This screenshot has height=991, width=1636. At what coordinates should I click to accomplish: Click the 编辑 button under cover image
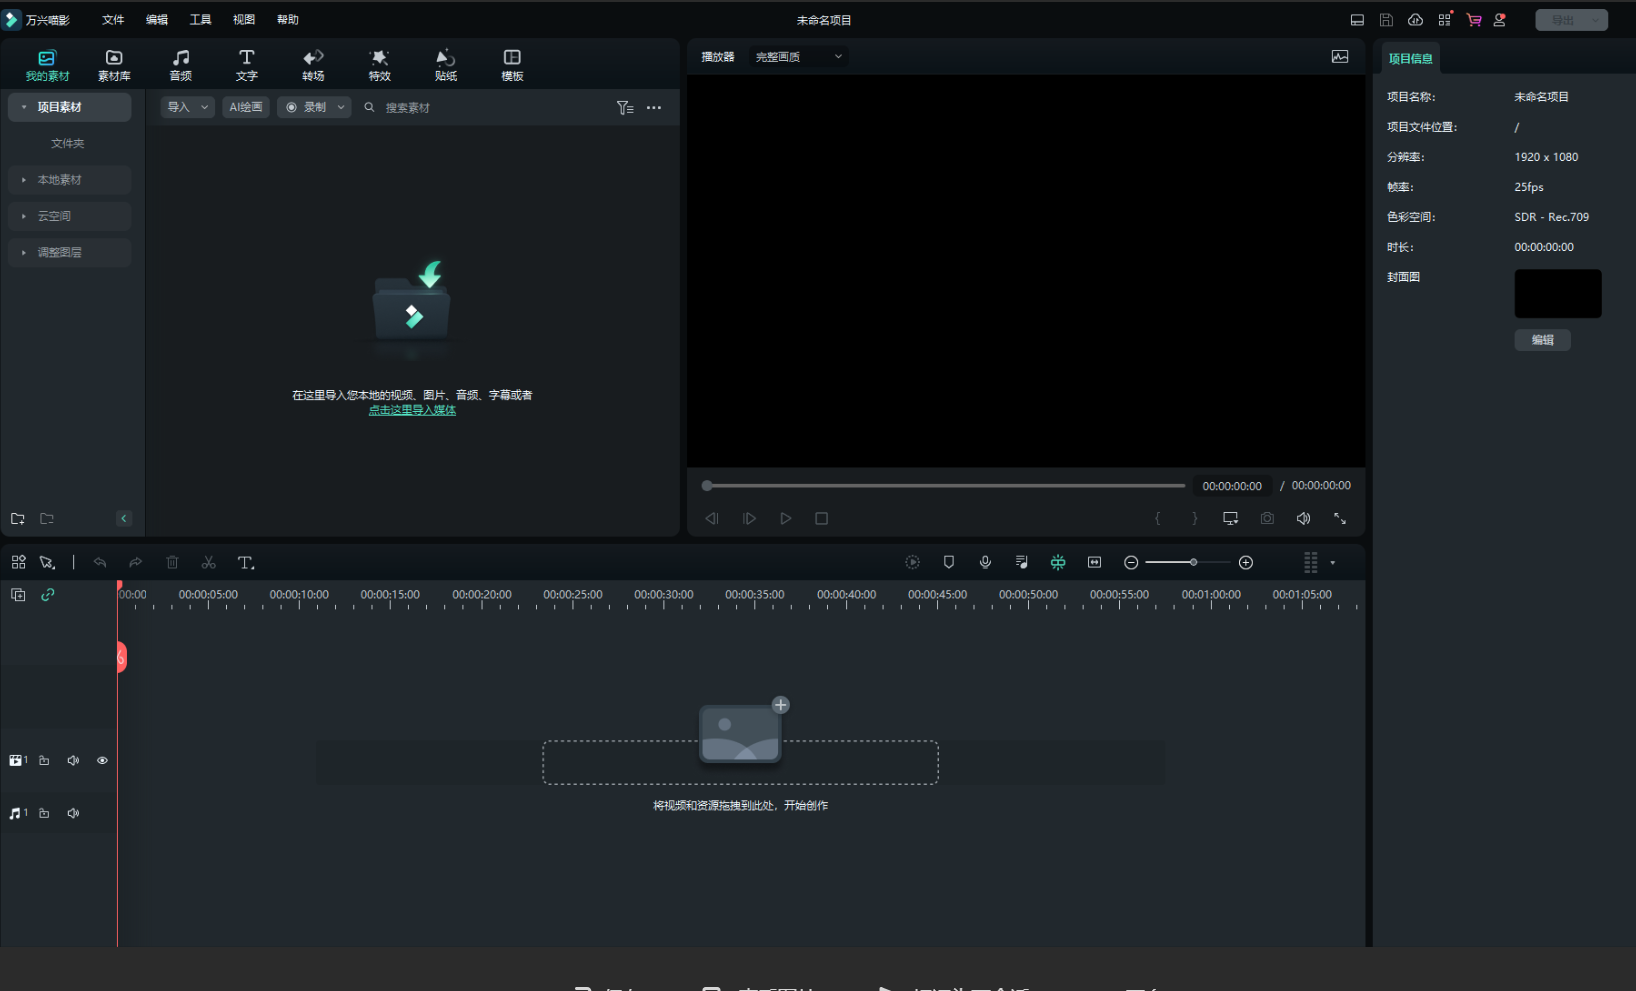[x=1542, y=340]
